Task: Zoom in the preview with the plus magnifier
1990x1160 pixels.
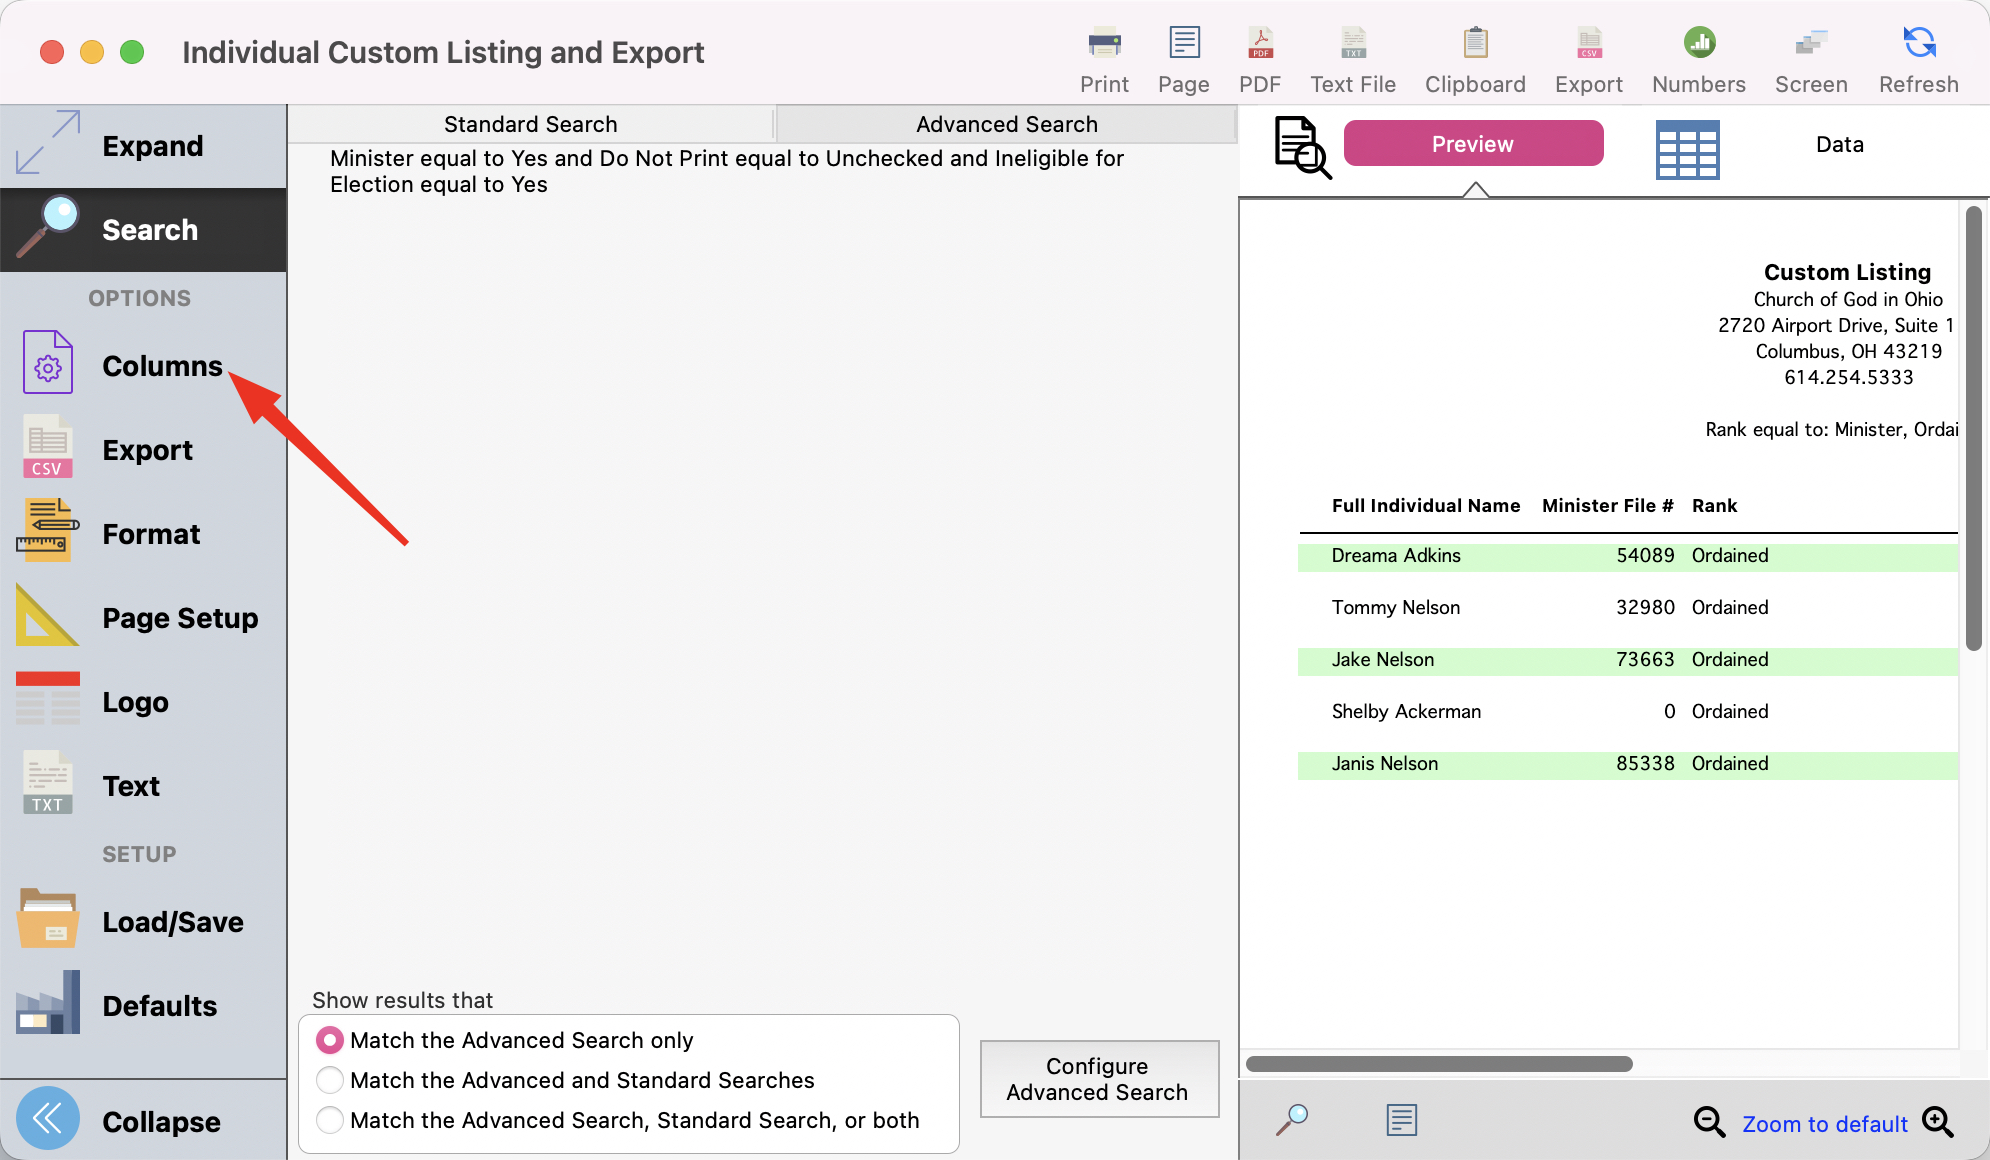Action: (x=1938, y=1122)
